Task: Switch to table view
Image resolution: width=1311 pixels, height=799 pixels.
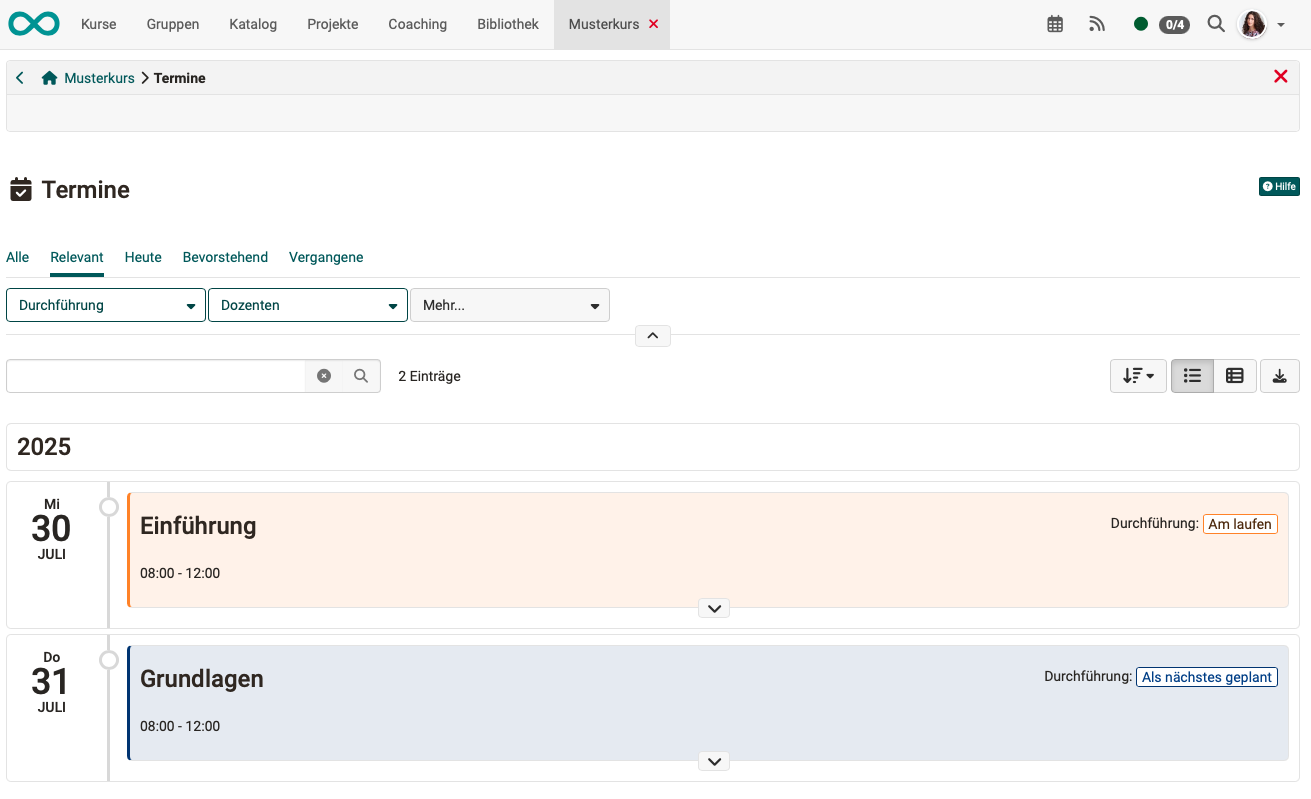Action: 1234,375
